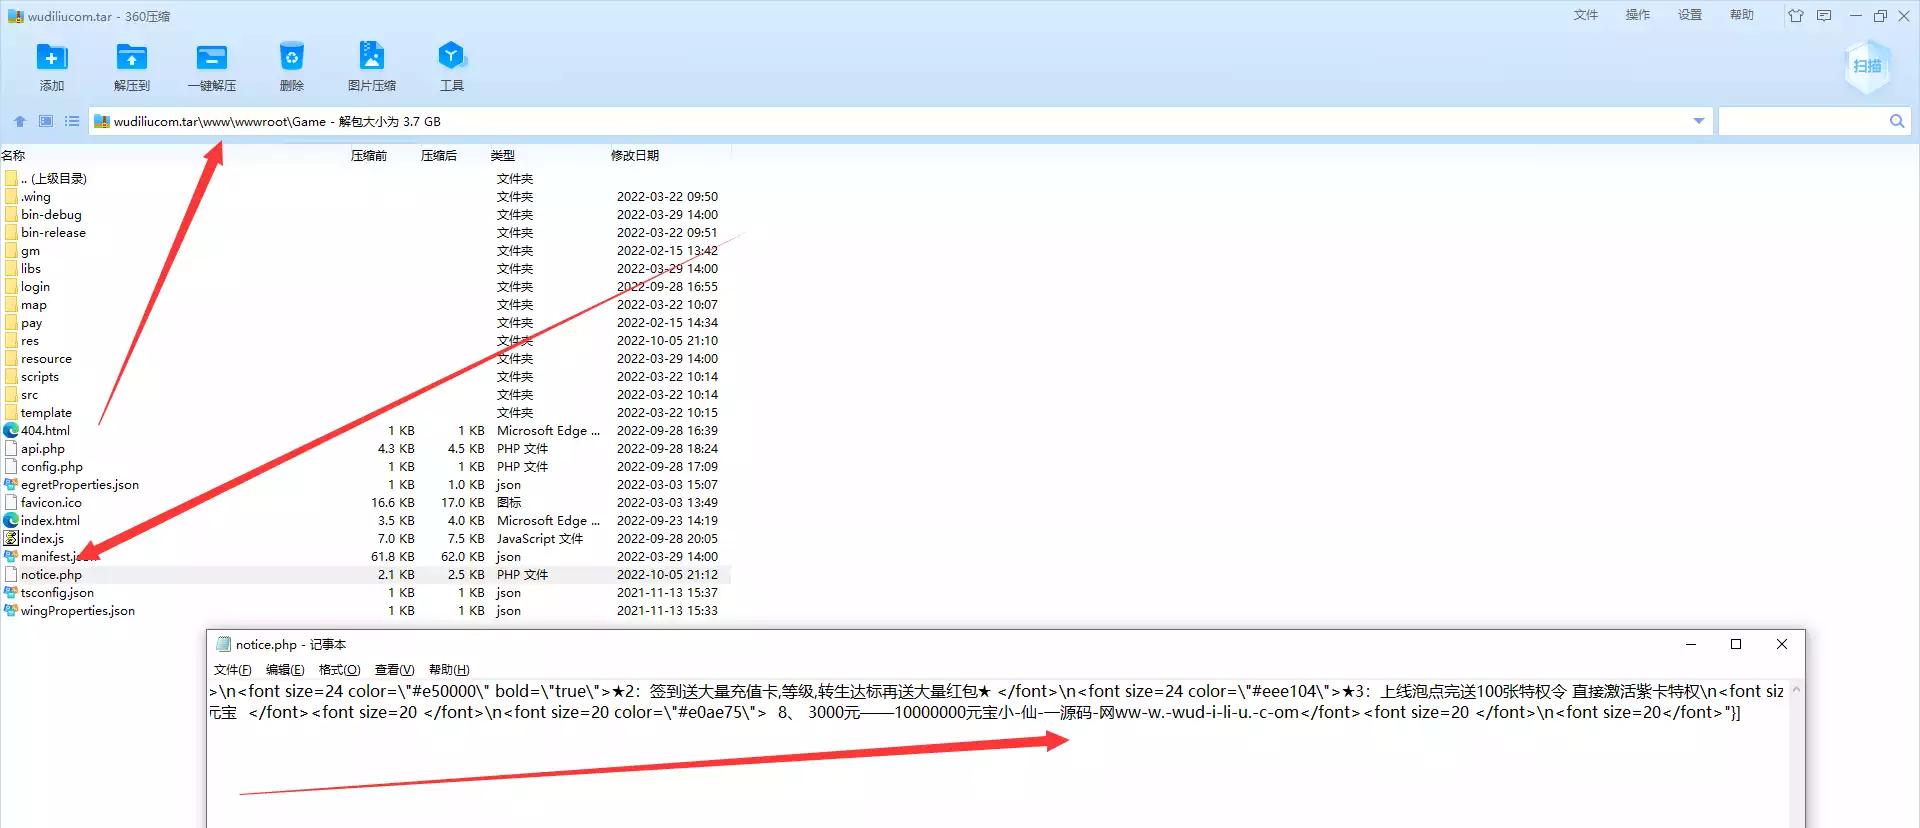The image size is (1920, 828).
Task: Sort by 名称 column header
Action: [x=13, y=155]
